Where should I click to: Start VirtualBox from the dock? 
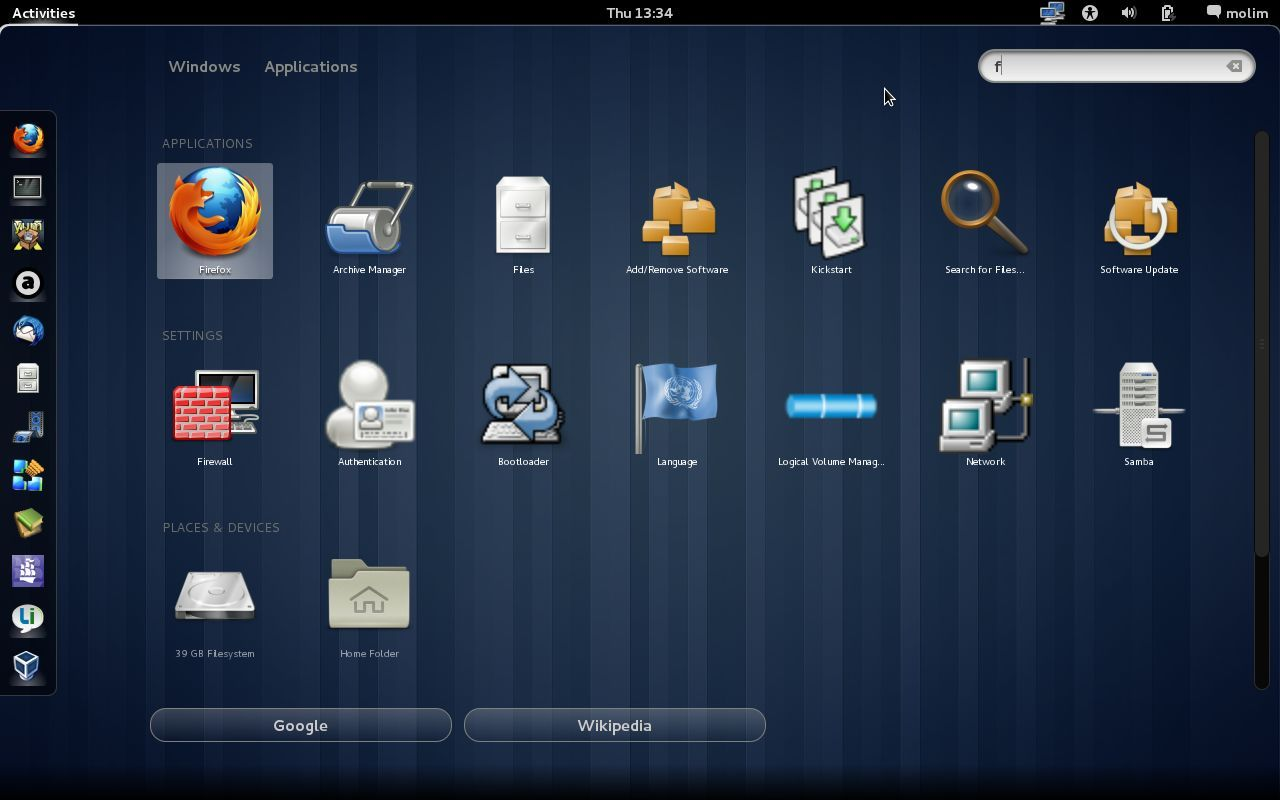point(27,665)
